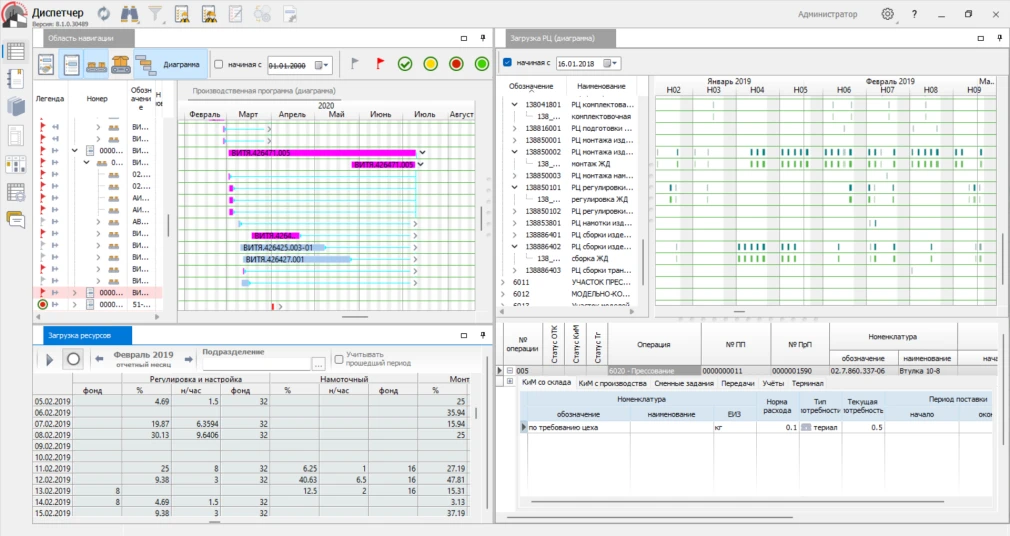Click the yellow circle status filter

tap(430, 64)
